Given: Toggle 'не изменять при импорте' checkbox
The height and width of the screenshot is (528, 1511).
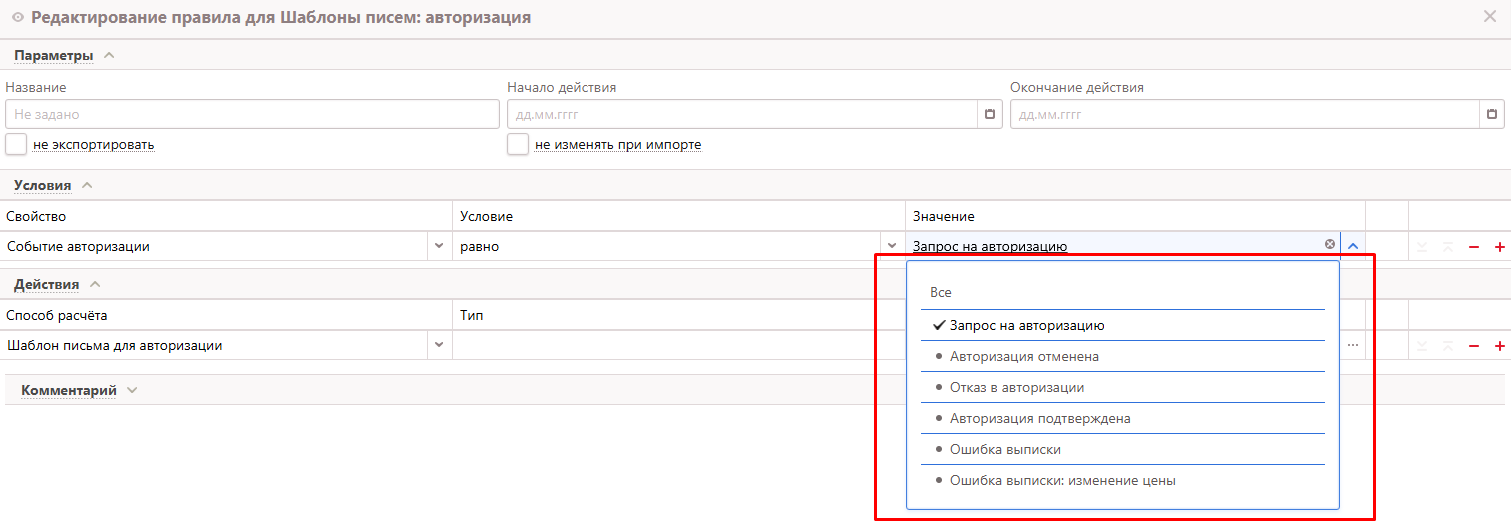Looking at the screenshot, I should (518, 145).
